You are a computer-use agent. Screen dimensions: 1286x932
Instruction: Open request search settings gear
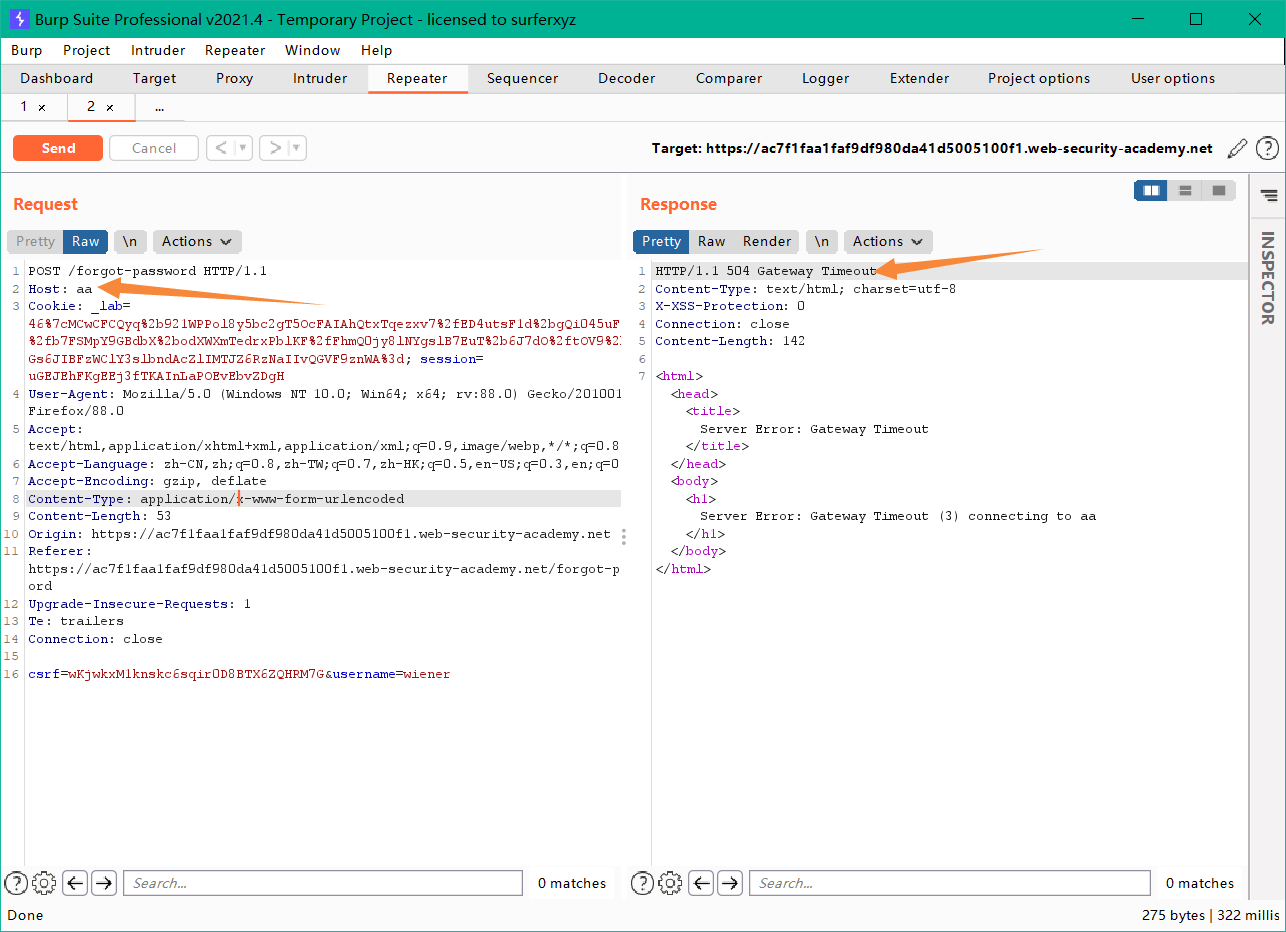44,883
